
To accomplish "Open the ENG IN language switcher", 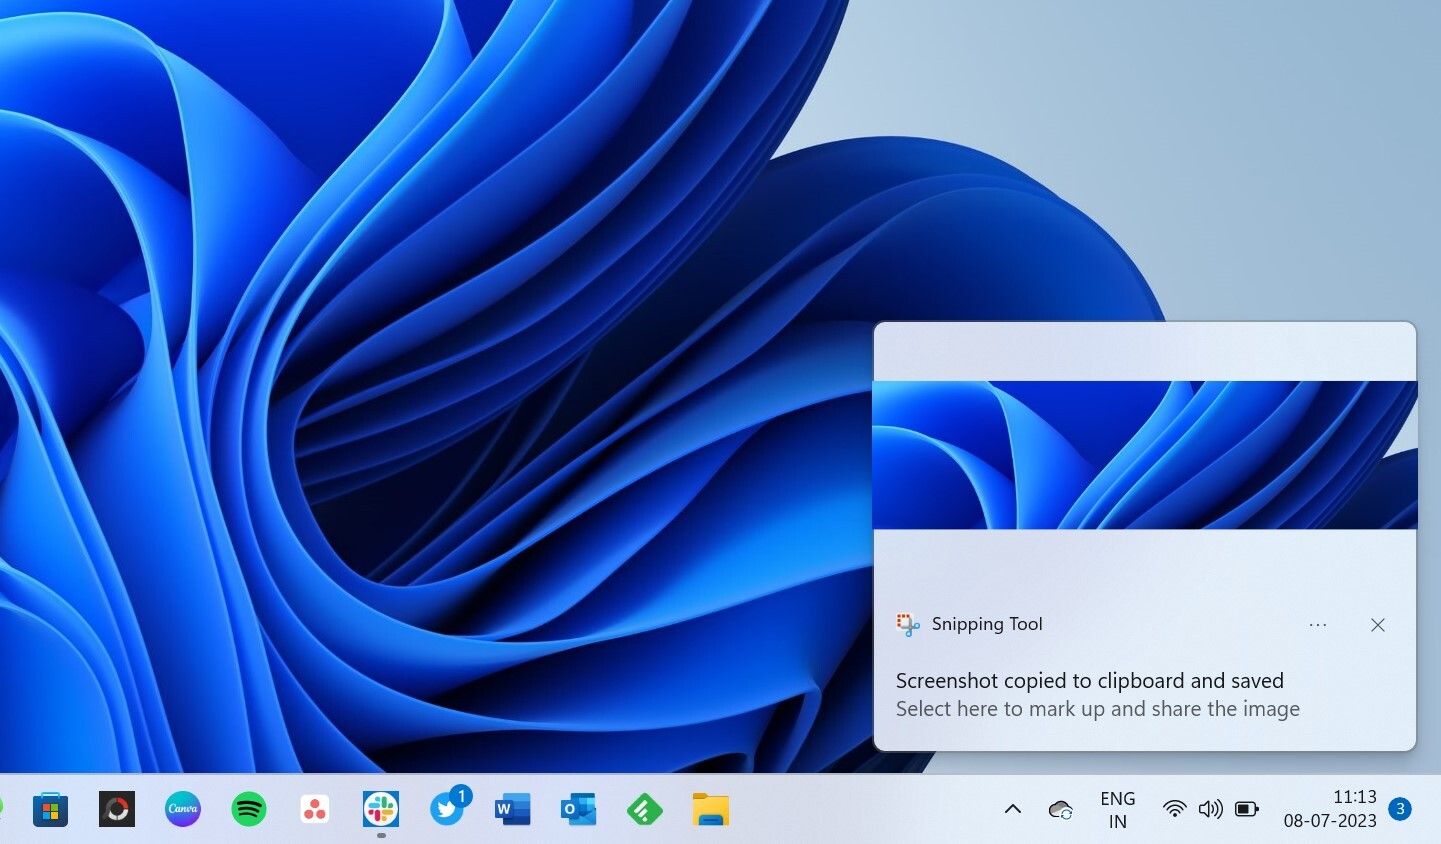I will [1117, 810].
